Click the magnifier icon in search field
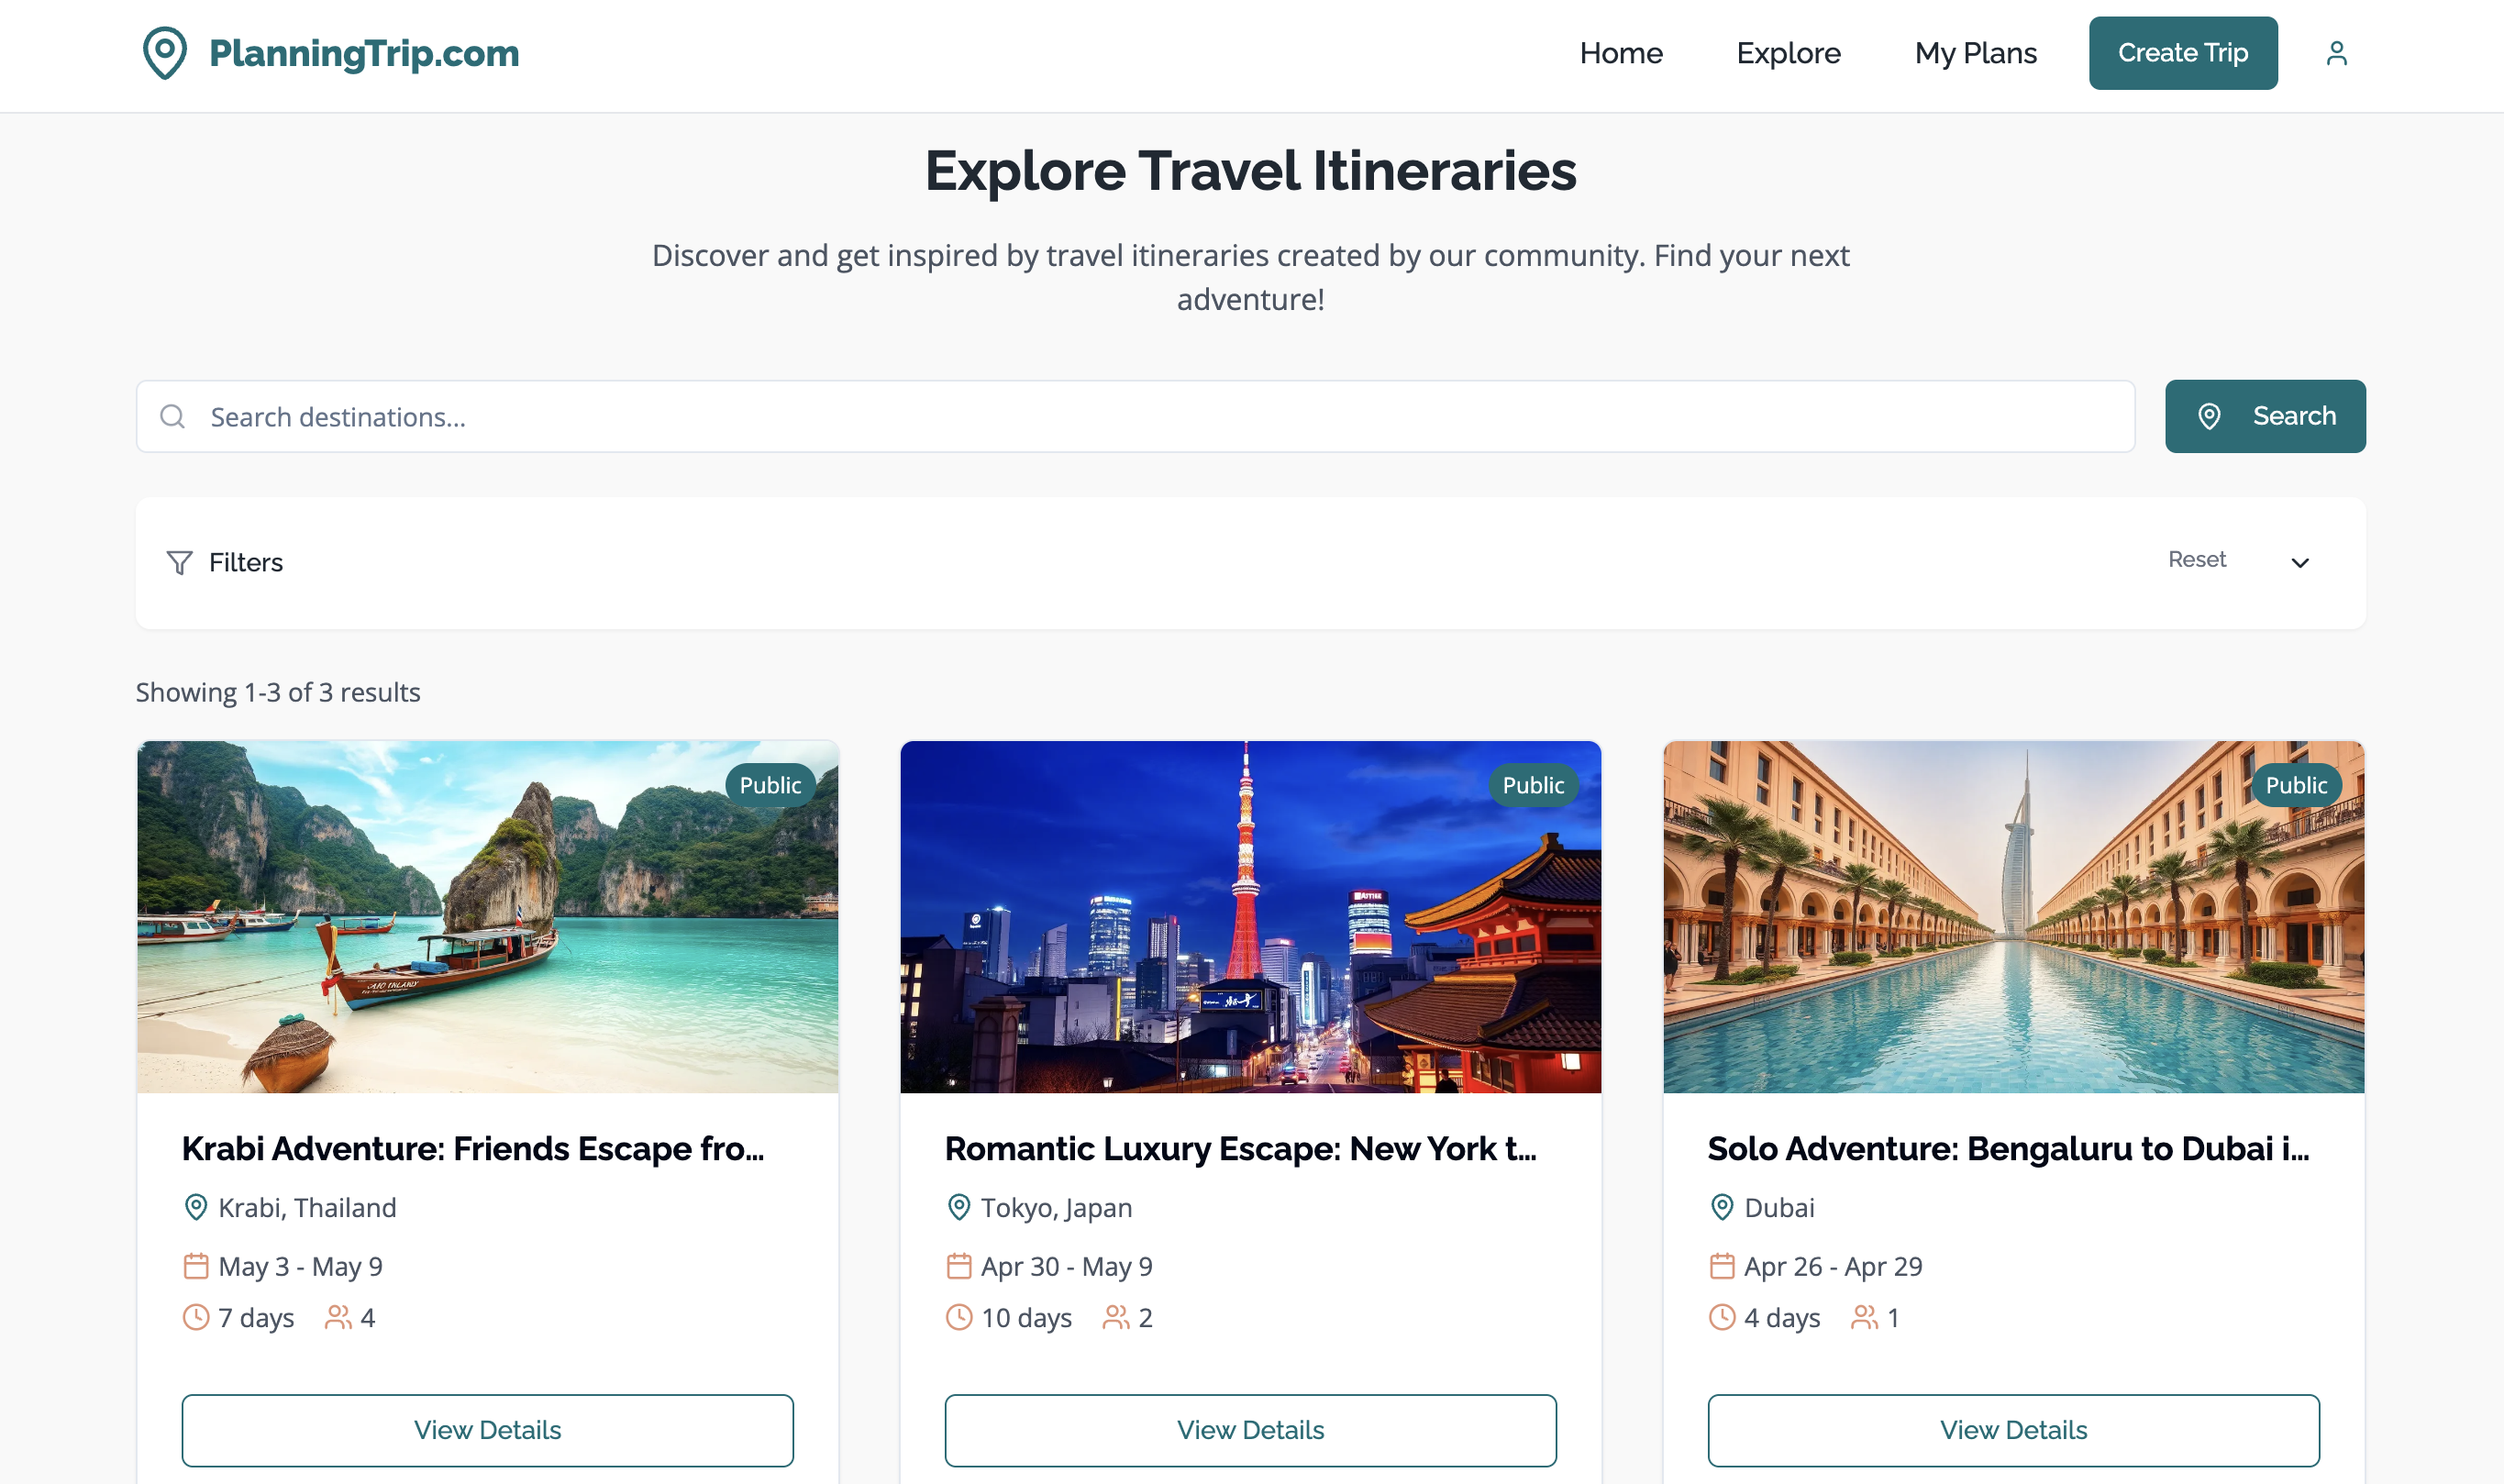The height and width of the screenshot is (1484, 2504). [x=173, y=416]
